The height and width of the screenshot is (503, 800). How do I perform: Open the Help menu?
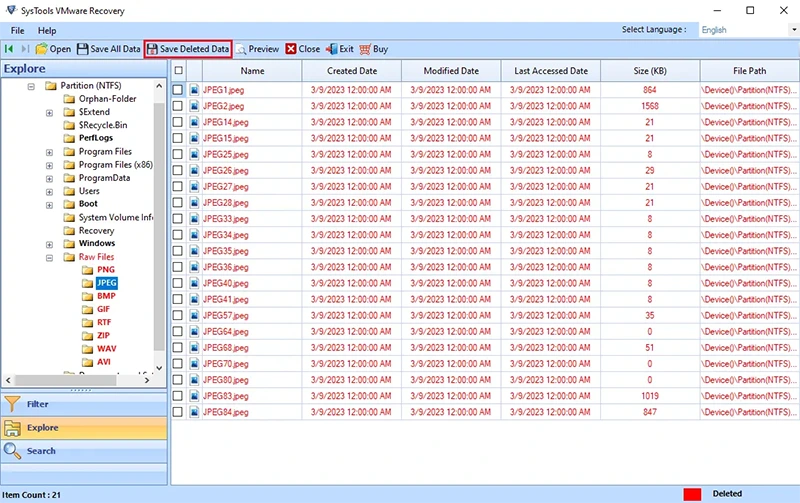click(47, 31)
